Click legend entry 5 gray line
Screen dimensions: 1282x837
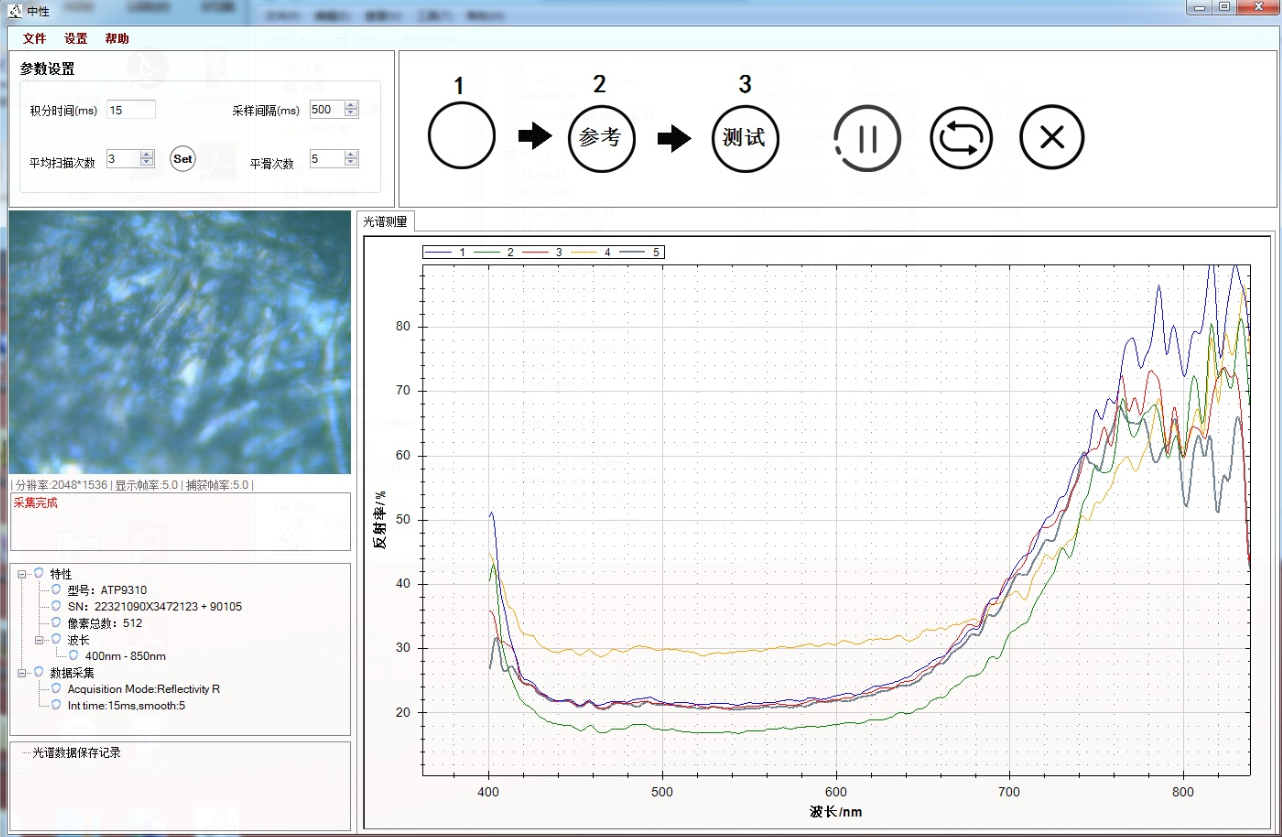[x=639, y=252]
